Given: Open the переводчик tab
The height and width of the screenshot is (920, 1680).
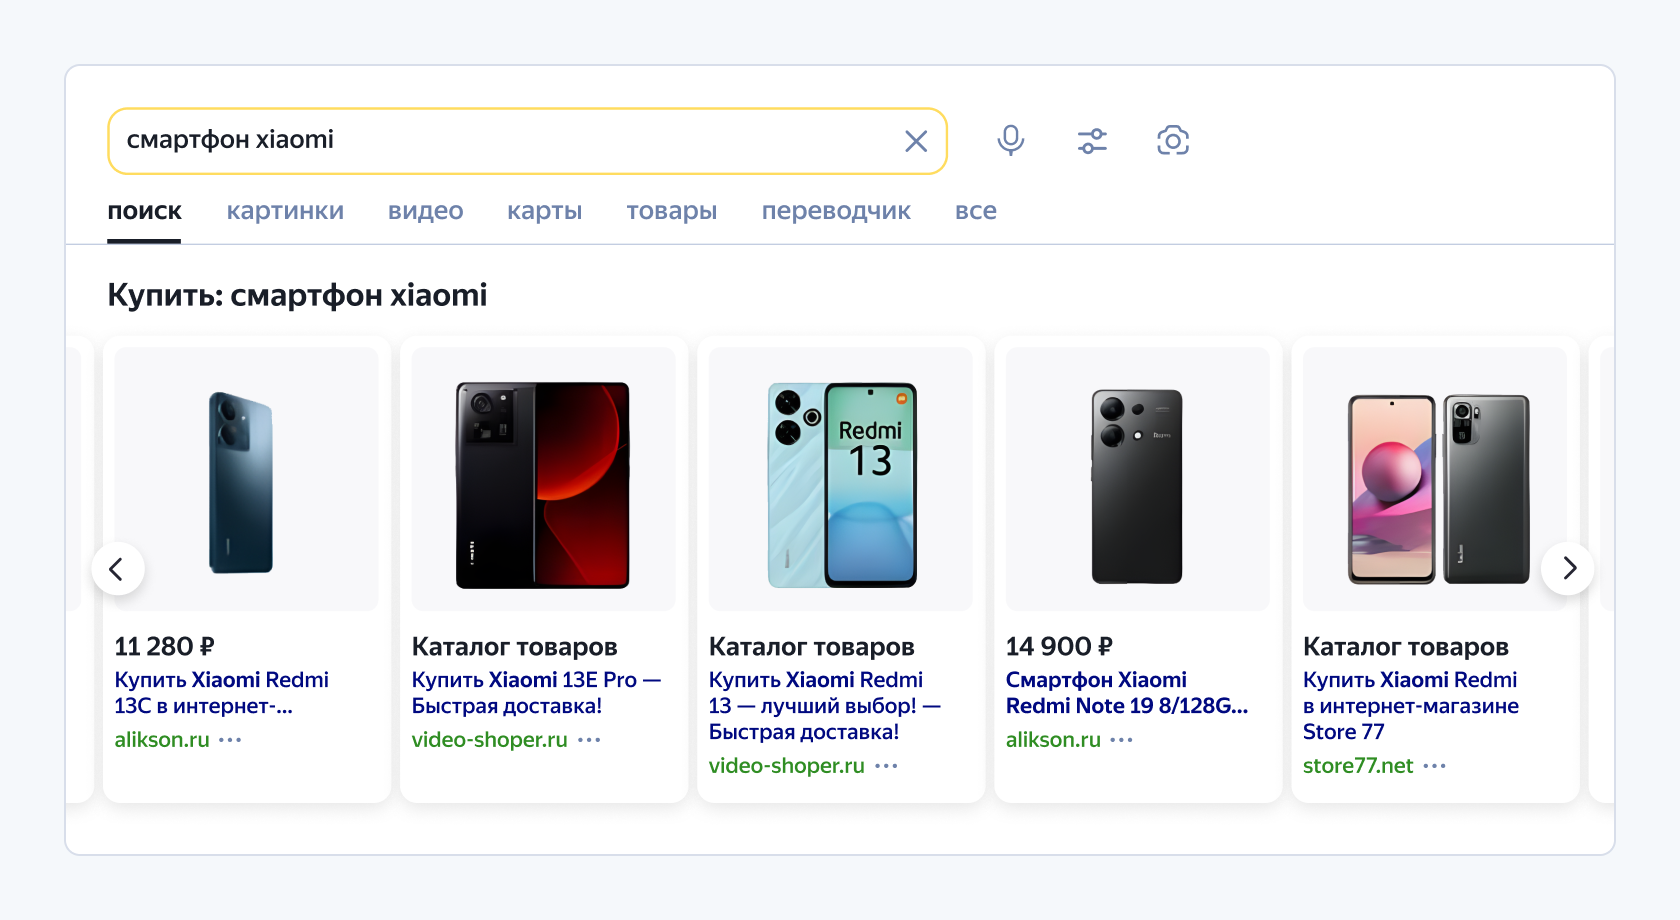Looking at the screenshot, I should click(x=836, y=211).
